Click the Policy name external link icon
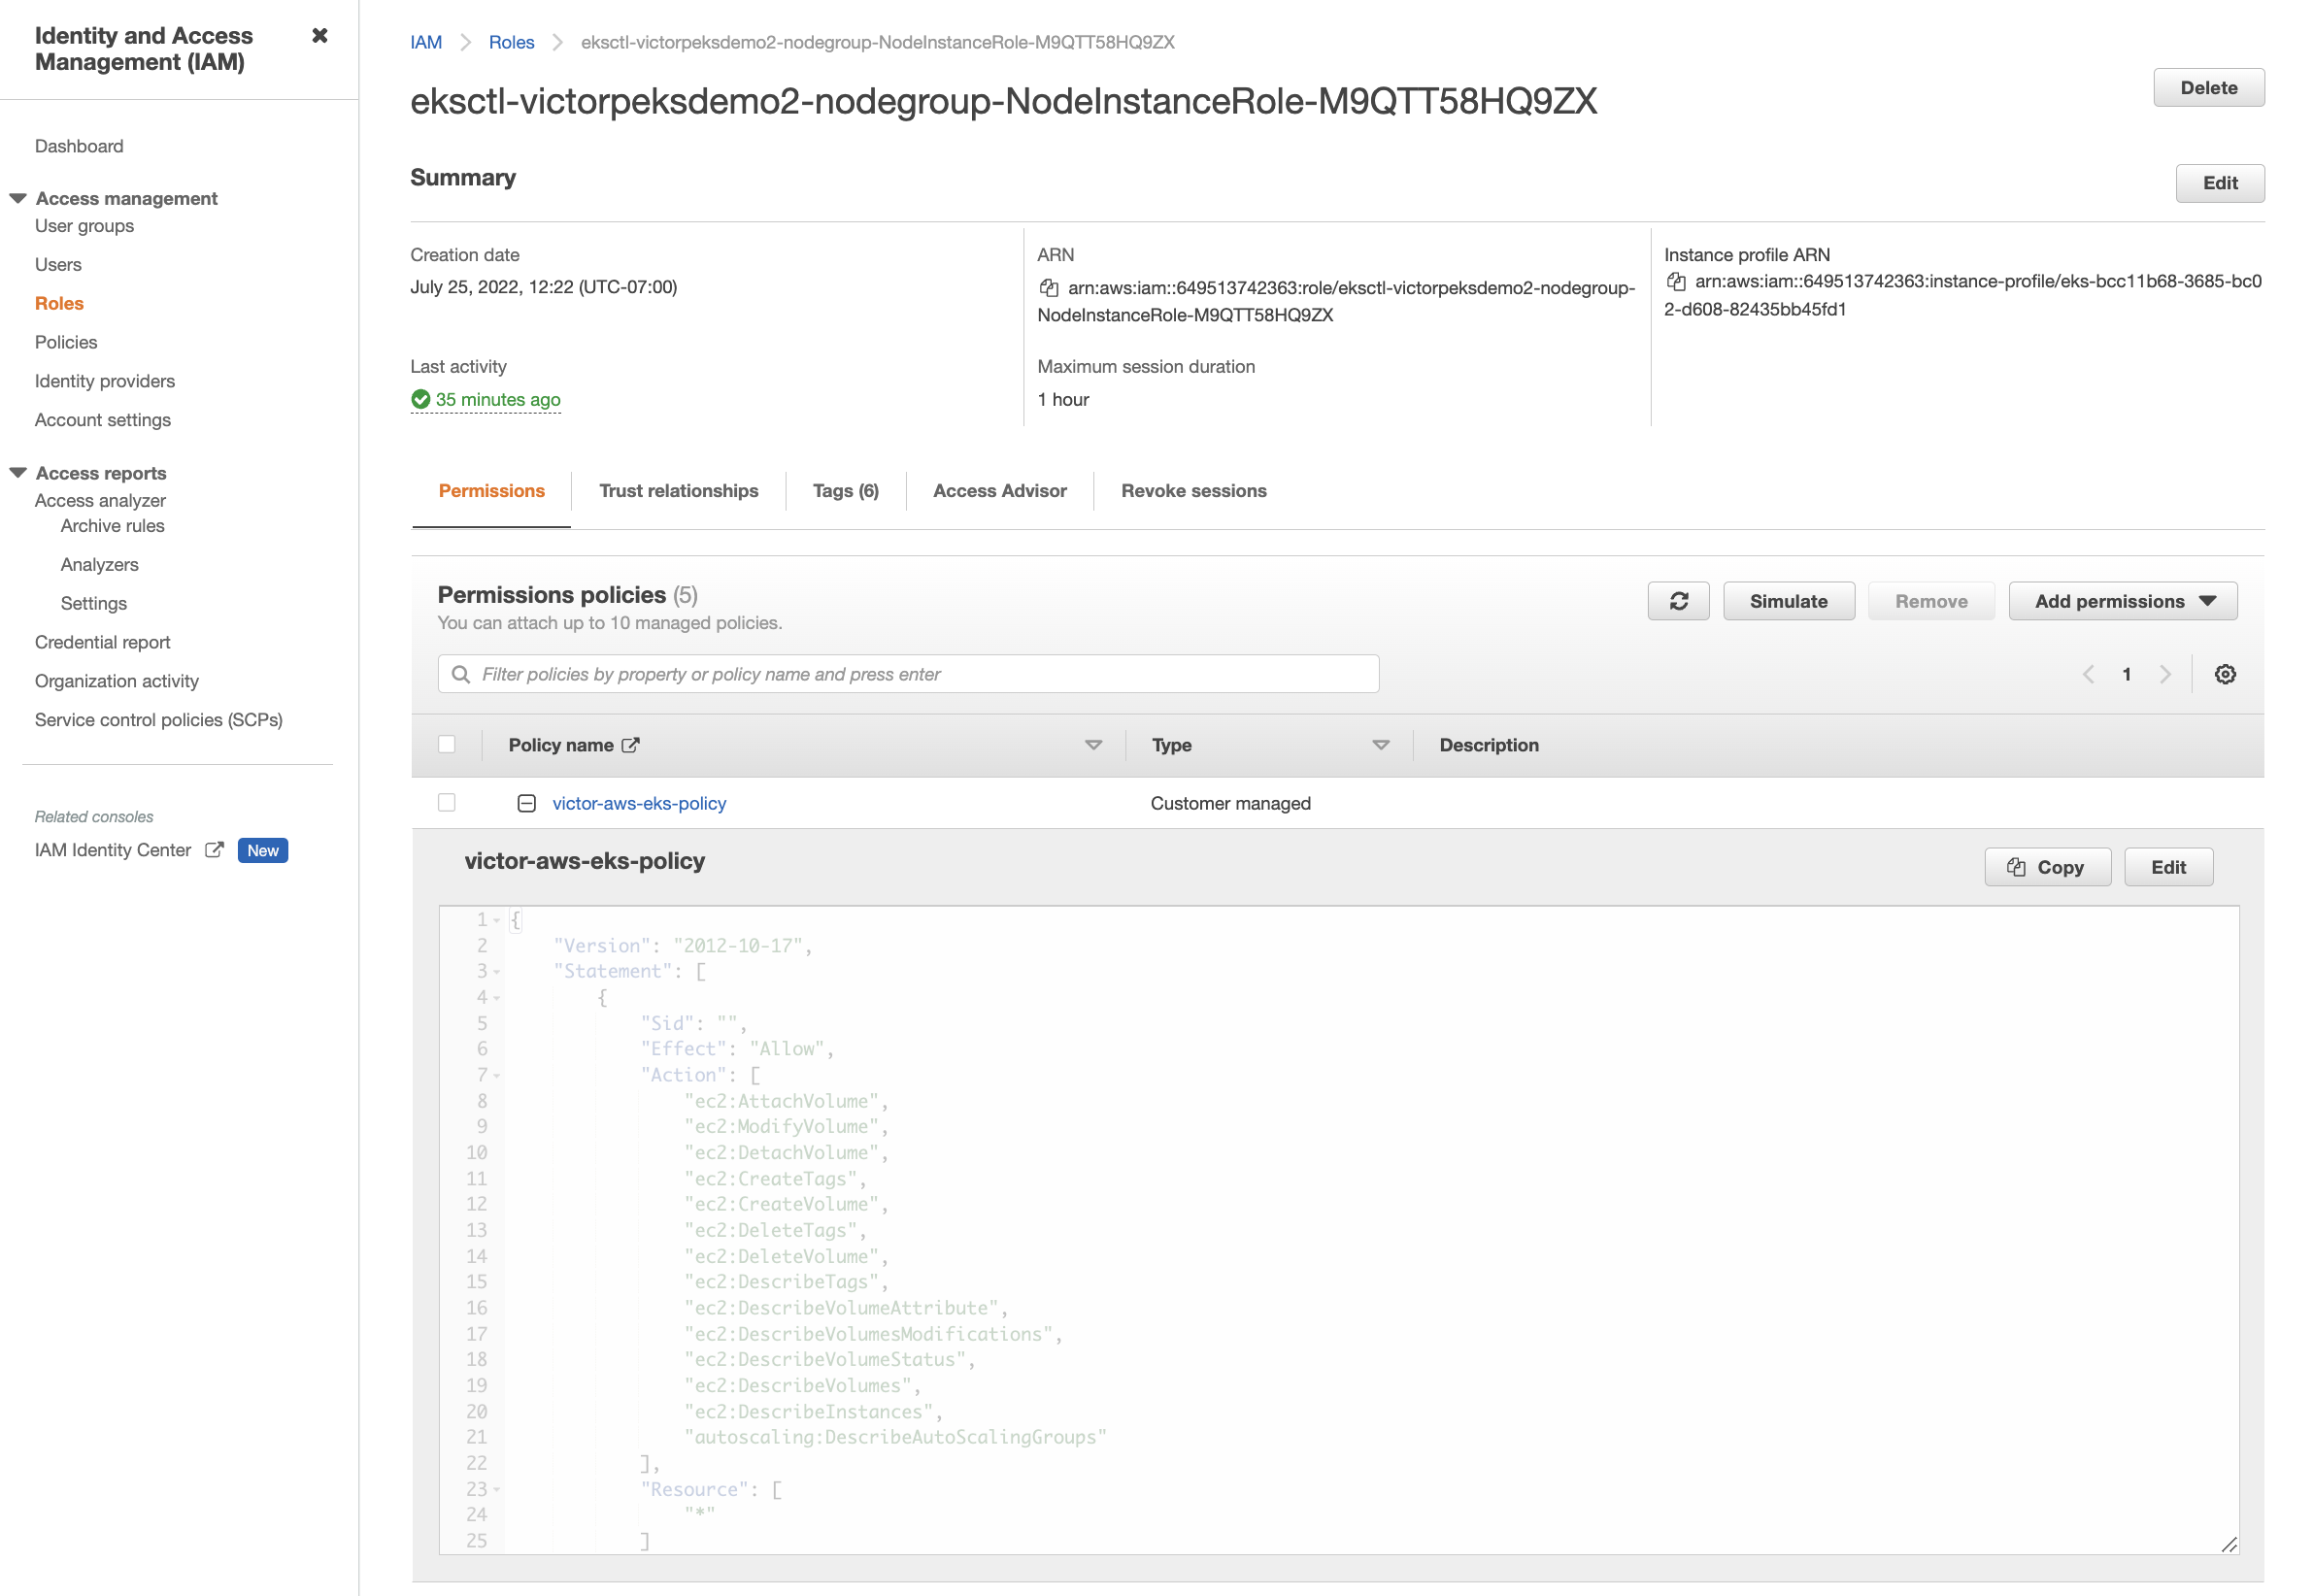The height and width of the screenshot is (1596, 2313). [x=630, y=745]
